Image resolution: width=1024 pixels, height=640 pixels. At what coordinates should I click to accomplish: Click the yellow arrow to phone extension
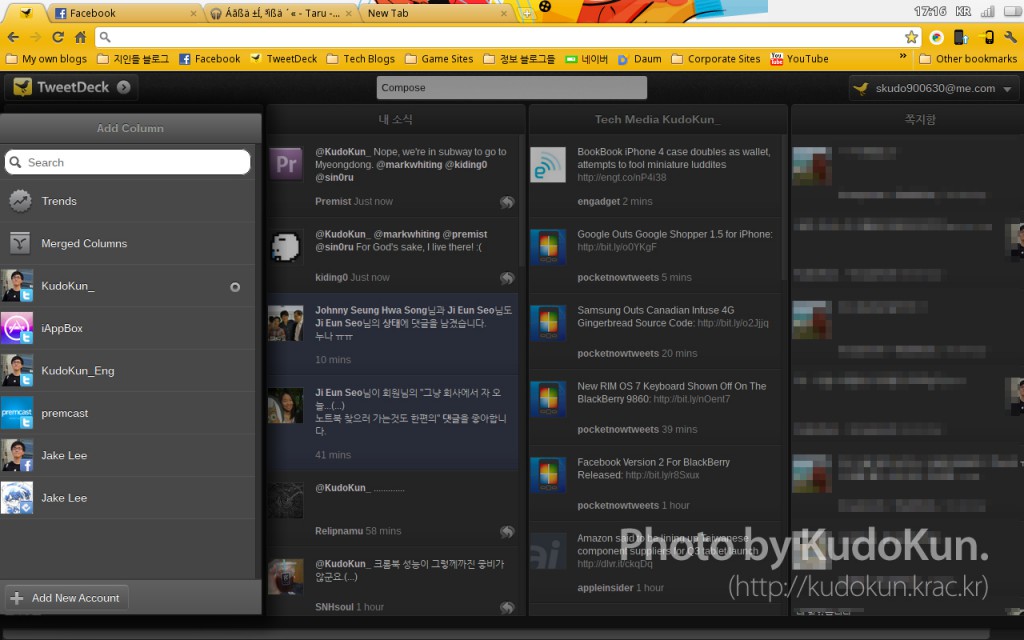pos(986,37)
